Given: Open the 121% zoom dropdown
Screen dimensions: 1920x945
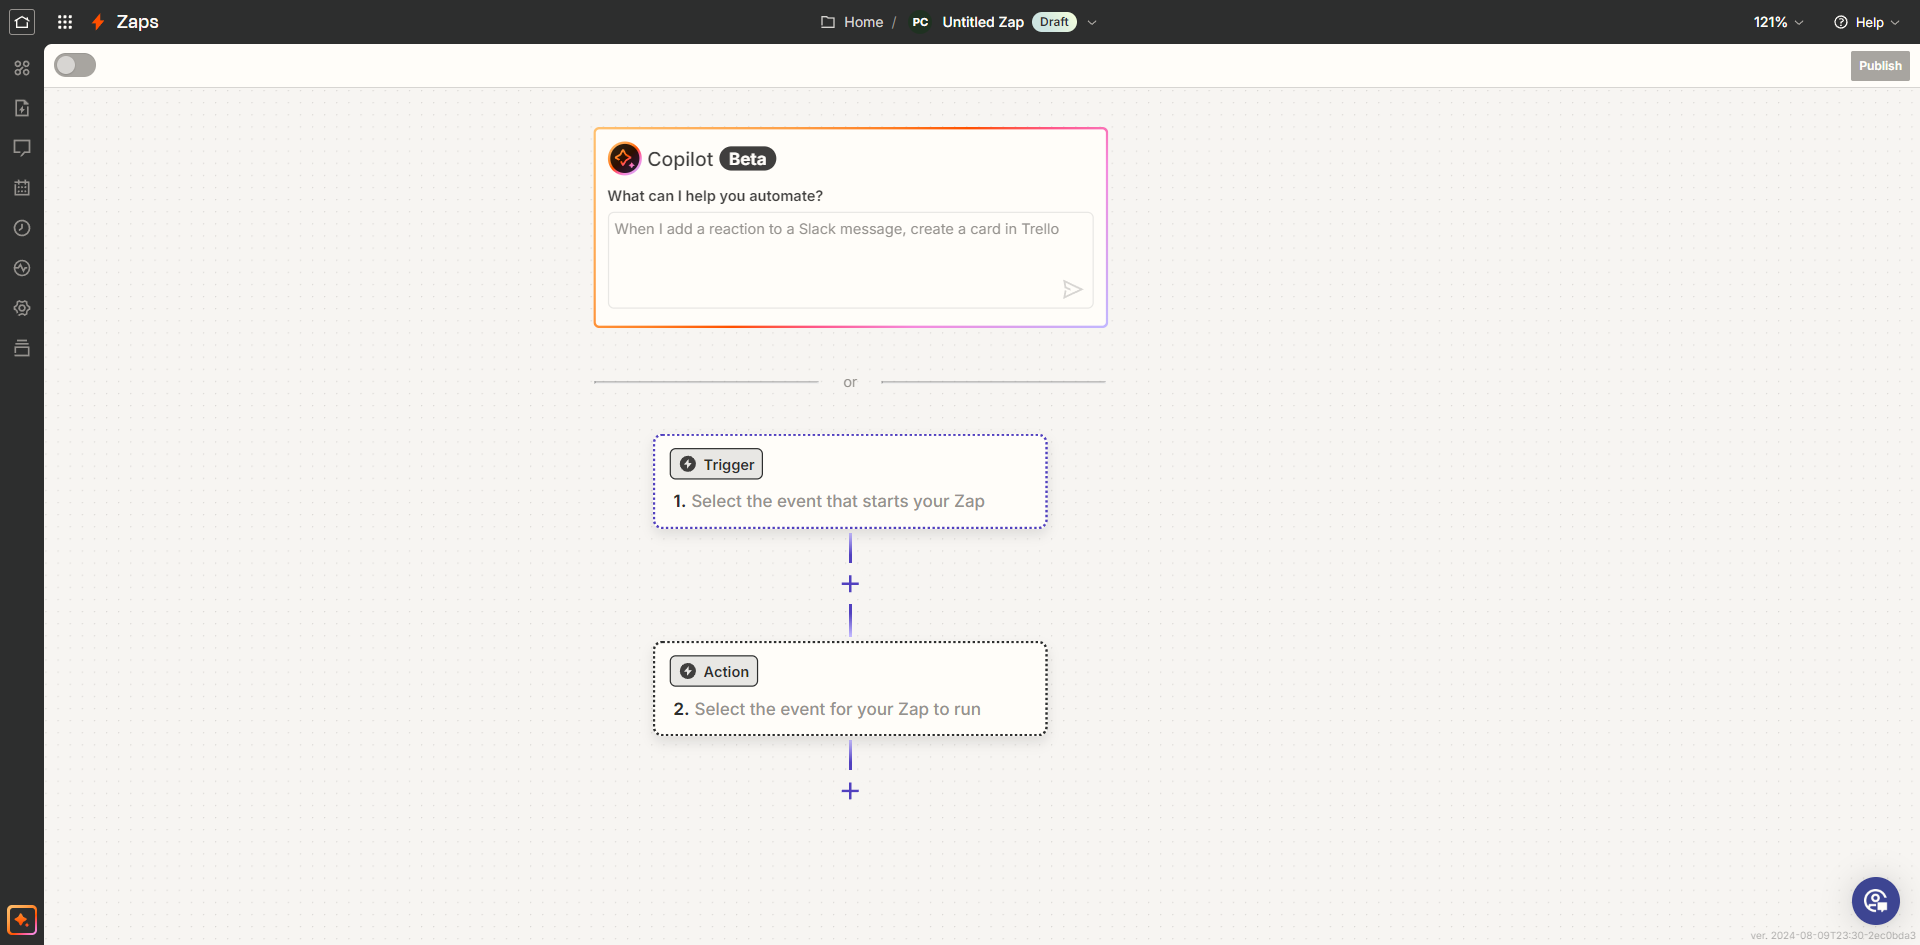Looking at the screenshot, I should [1778, 22].
